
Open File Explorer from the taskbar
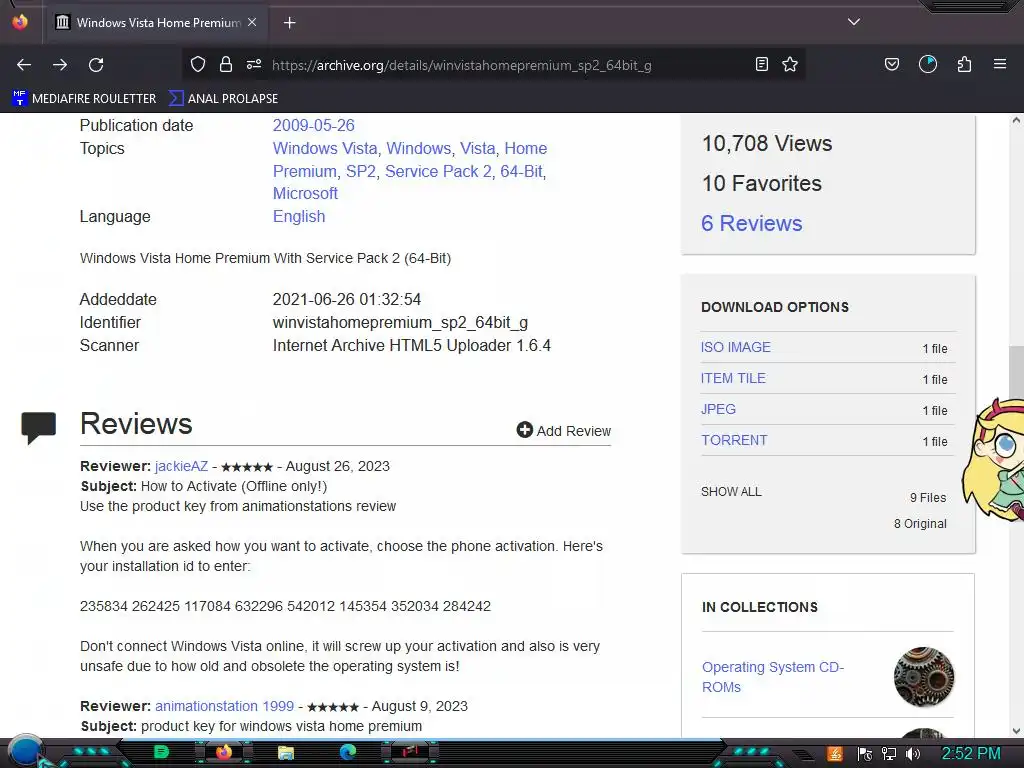point(285,753)
